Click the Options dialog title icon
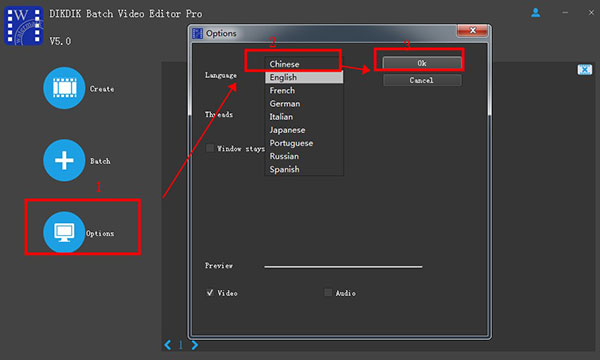The height and width of the screenshot is (360, 600). click(197, 33)
